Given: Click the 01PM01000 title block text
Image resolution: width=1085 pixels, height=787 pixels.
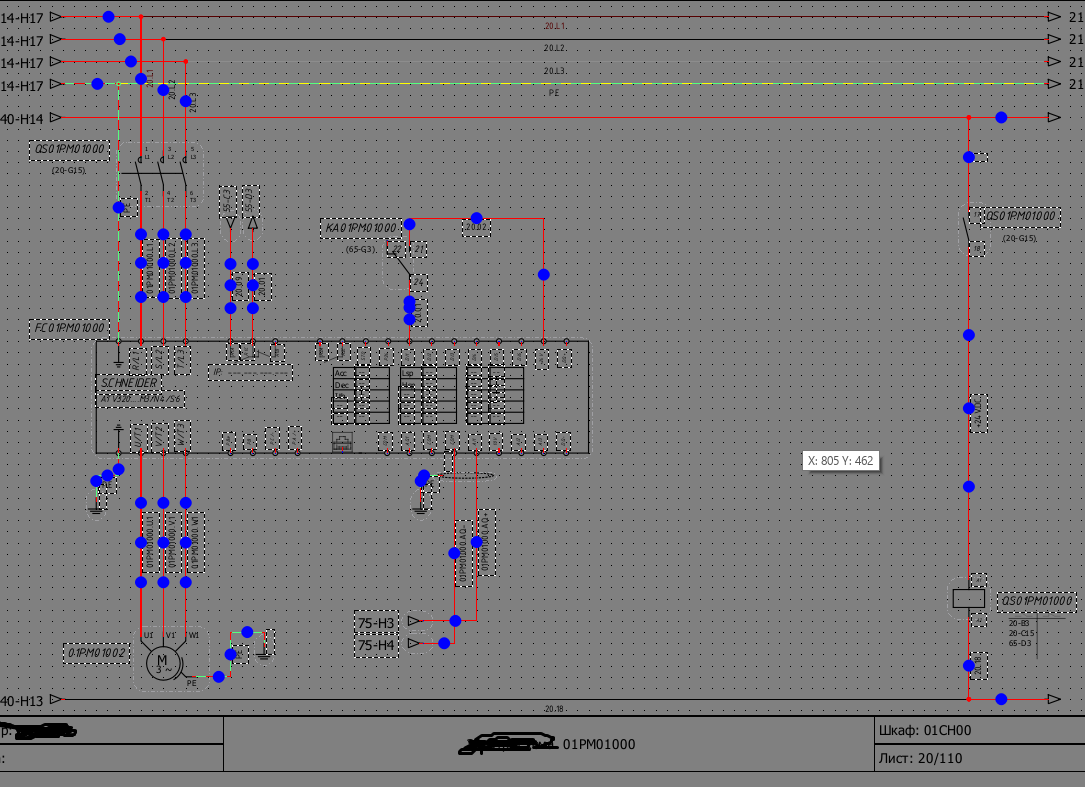Looking at the screenshot, I should click(x=598, y=744).
